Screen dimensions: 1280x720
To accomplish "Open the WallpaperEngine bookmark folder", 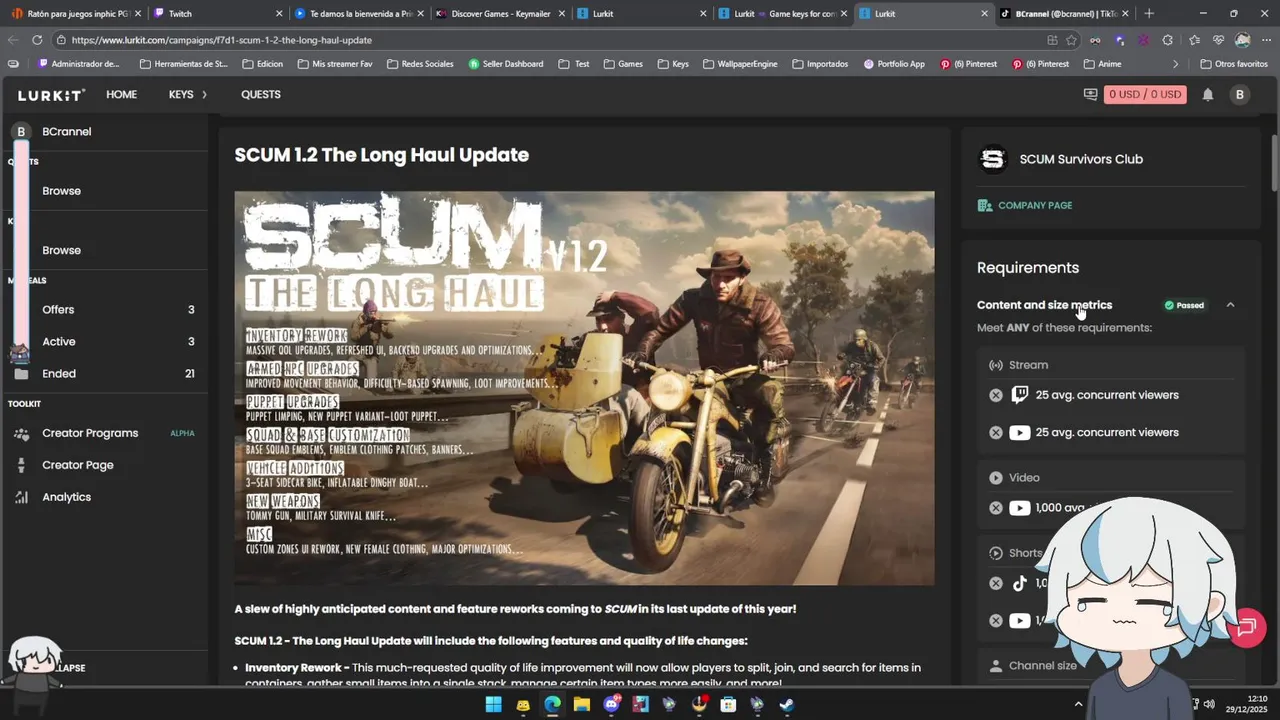I will pyautogui.click(x=740, y=64).
